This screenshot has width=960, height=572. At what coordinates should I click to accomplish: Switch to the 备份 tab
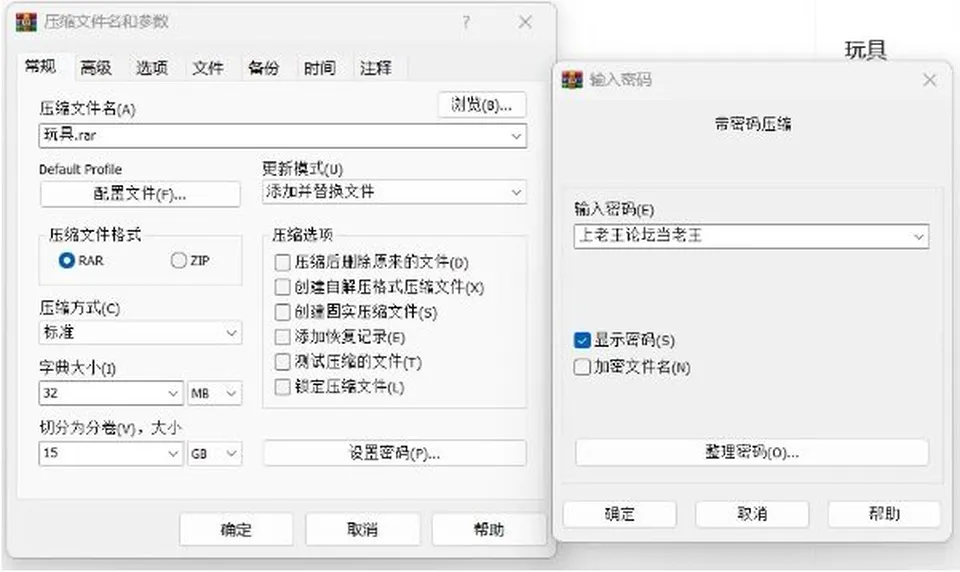click(x=264, y=68)
